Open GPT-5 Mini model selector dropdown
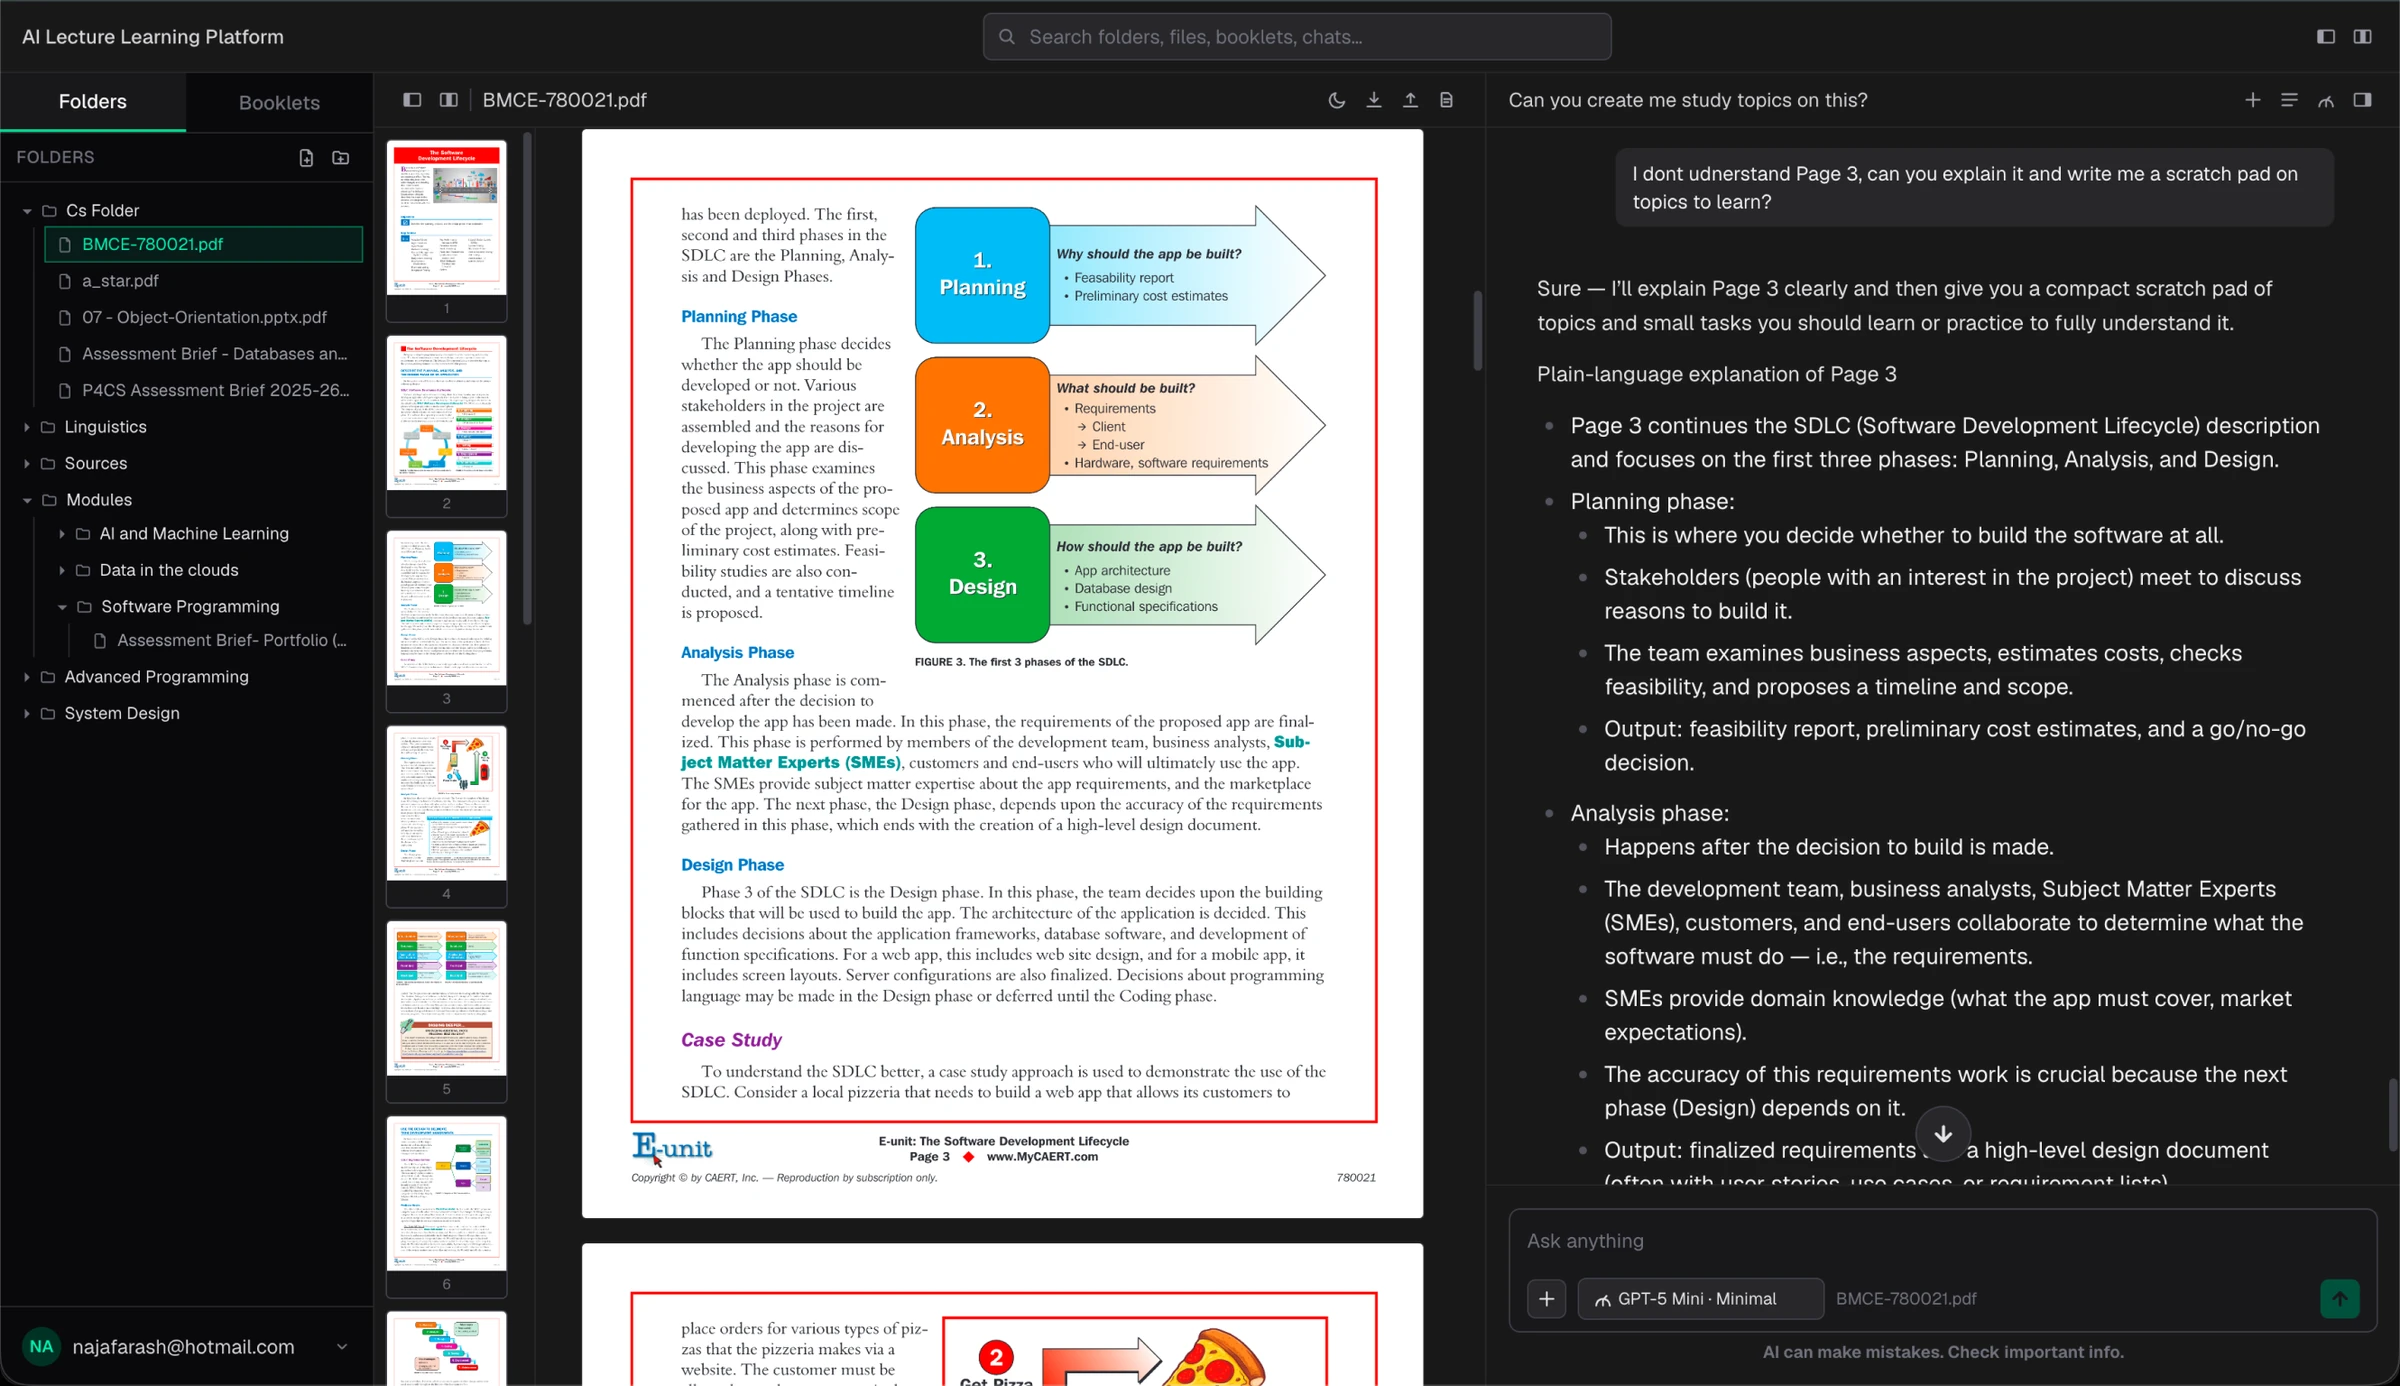Viewport: 2400px width, 1386px height. (1700, 1299)
